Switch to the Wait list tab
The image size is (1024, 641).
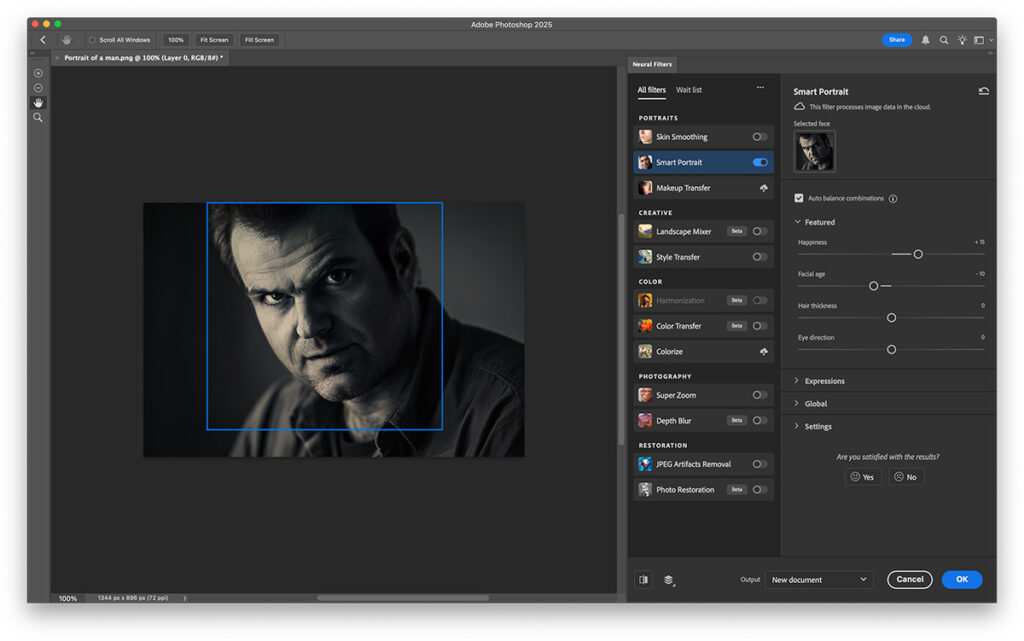pyautogui.click(x=689, y=90)
